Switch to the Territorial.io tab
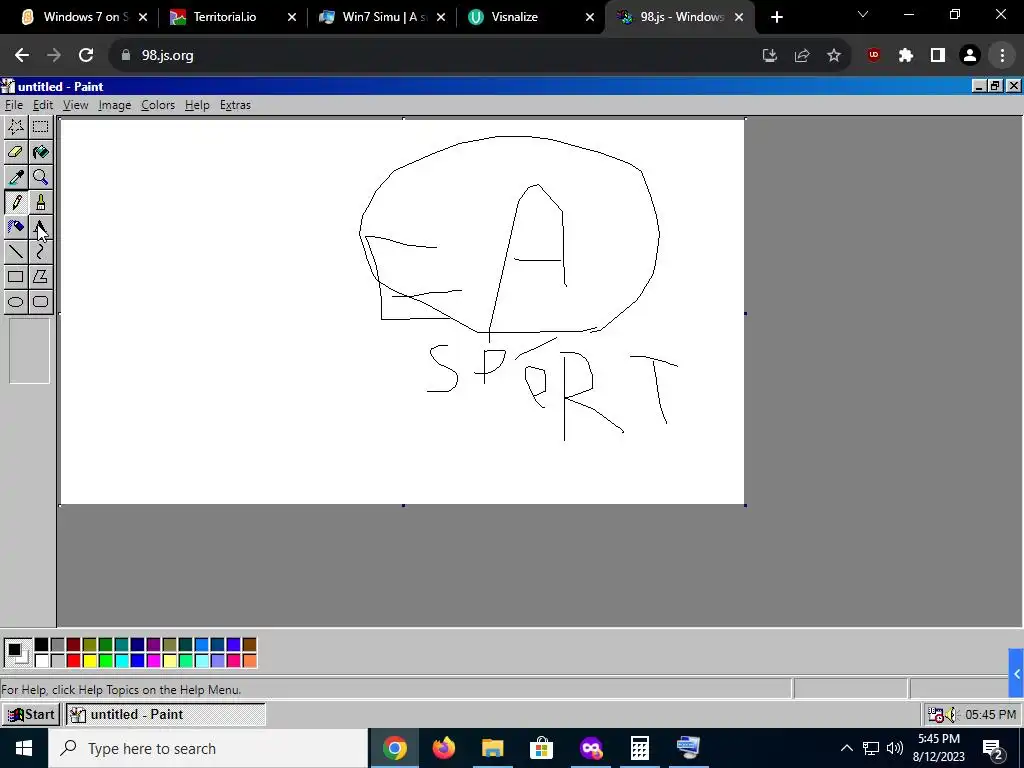1024x768 pixels. coord(225,17)
